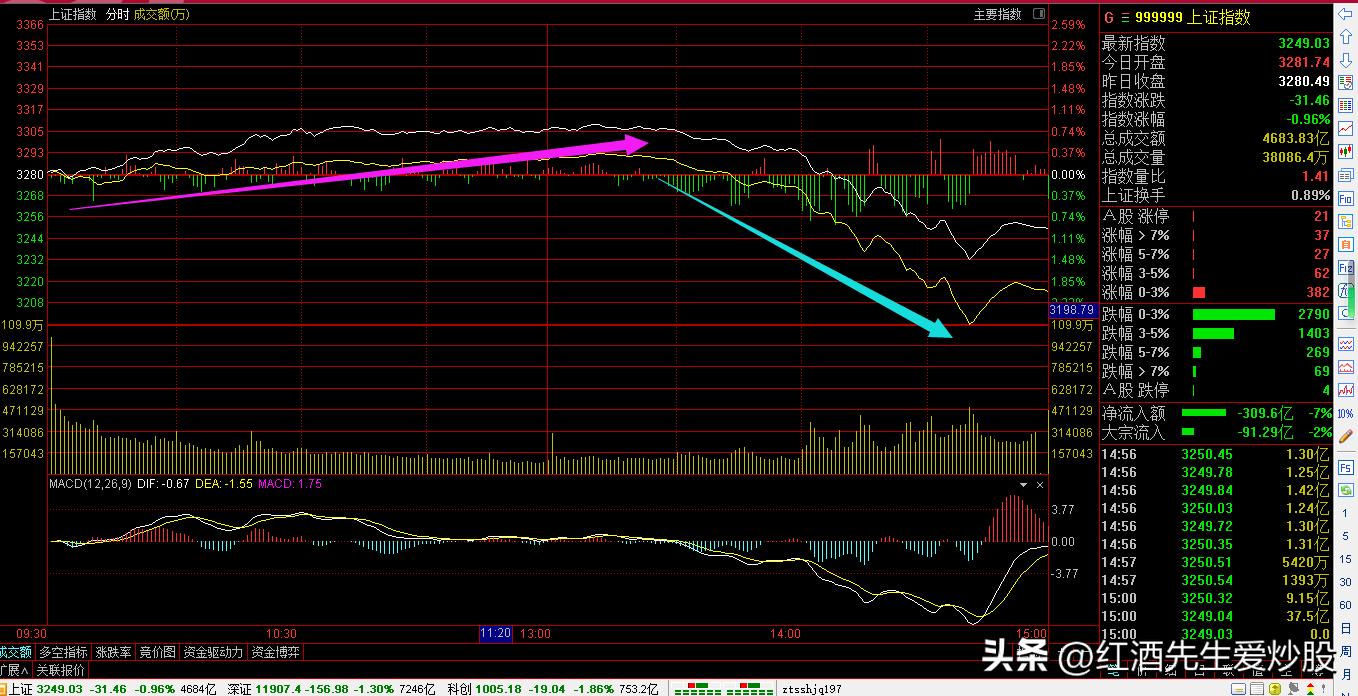Select 1-minute period in right sidebar
1358x696 pixels.
click(x=1344, y=513)
